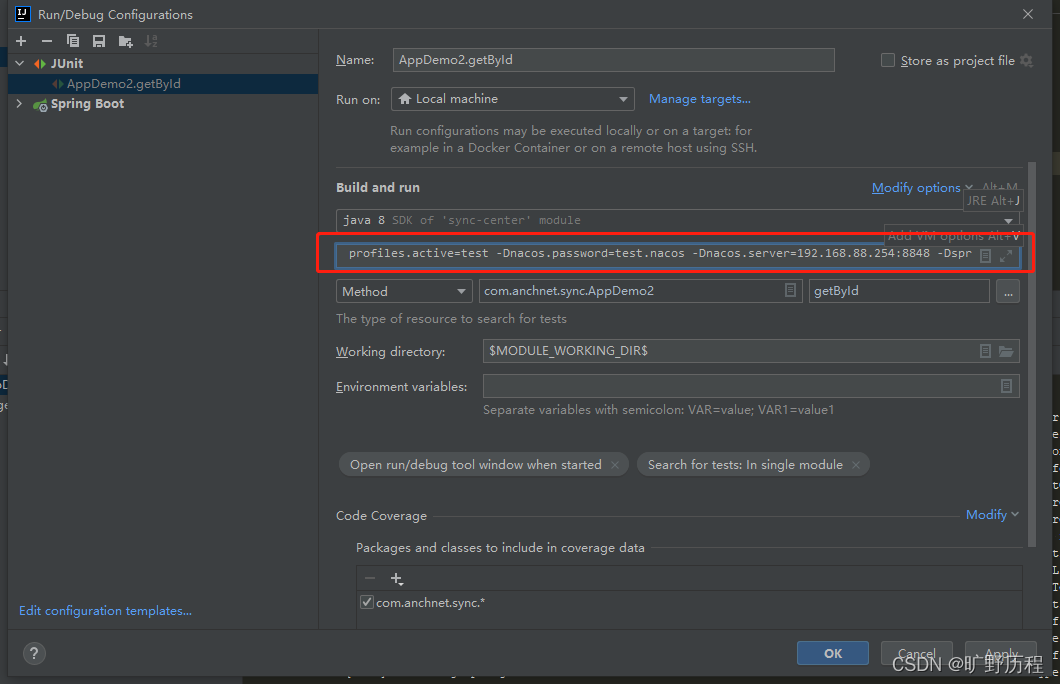Save the current configuration
This screenshot has height=684, width=1060.
96,40
